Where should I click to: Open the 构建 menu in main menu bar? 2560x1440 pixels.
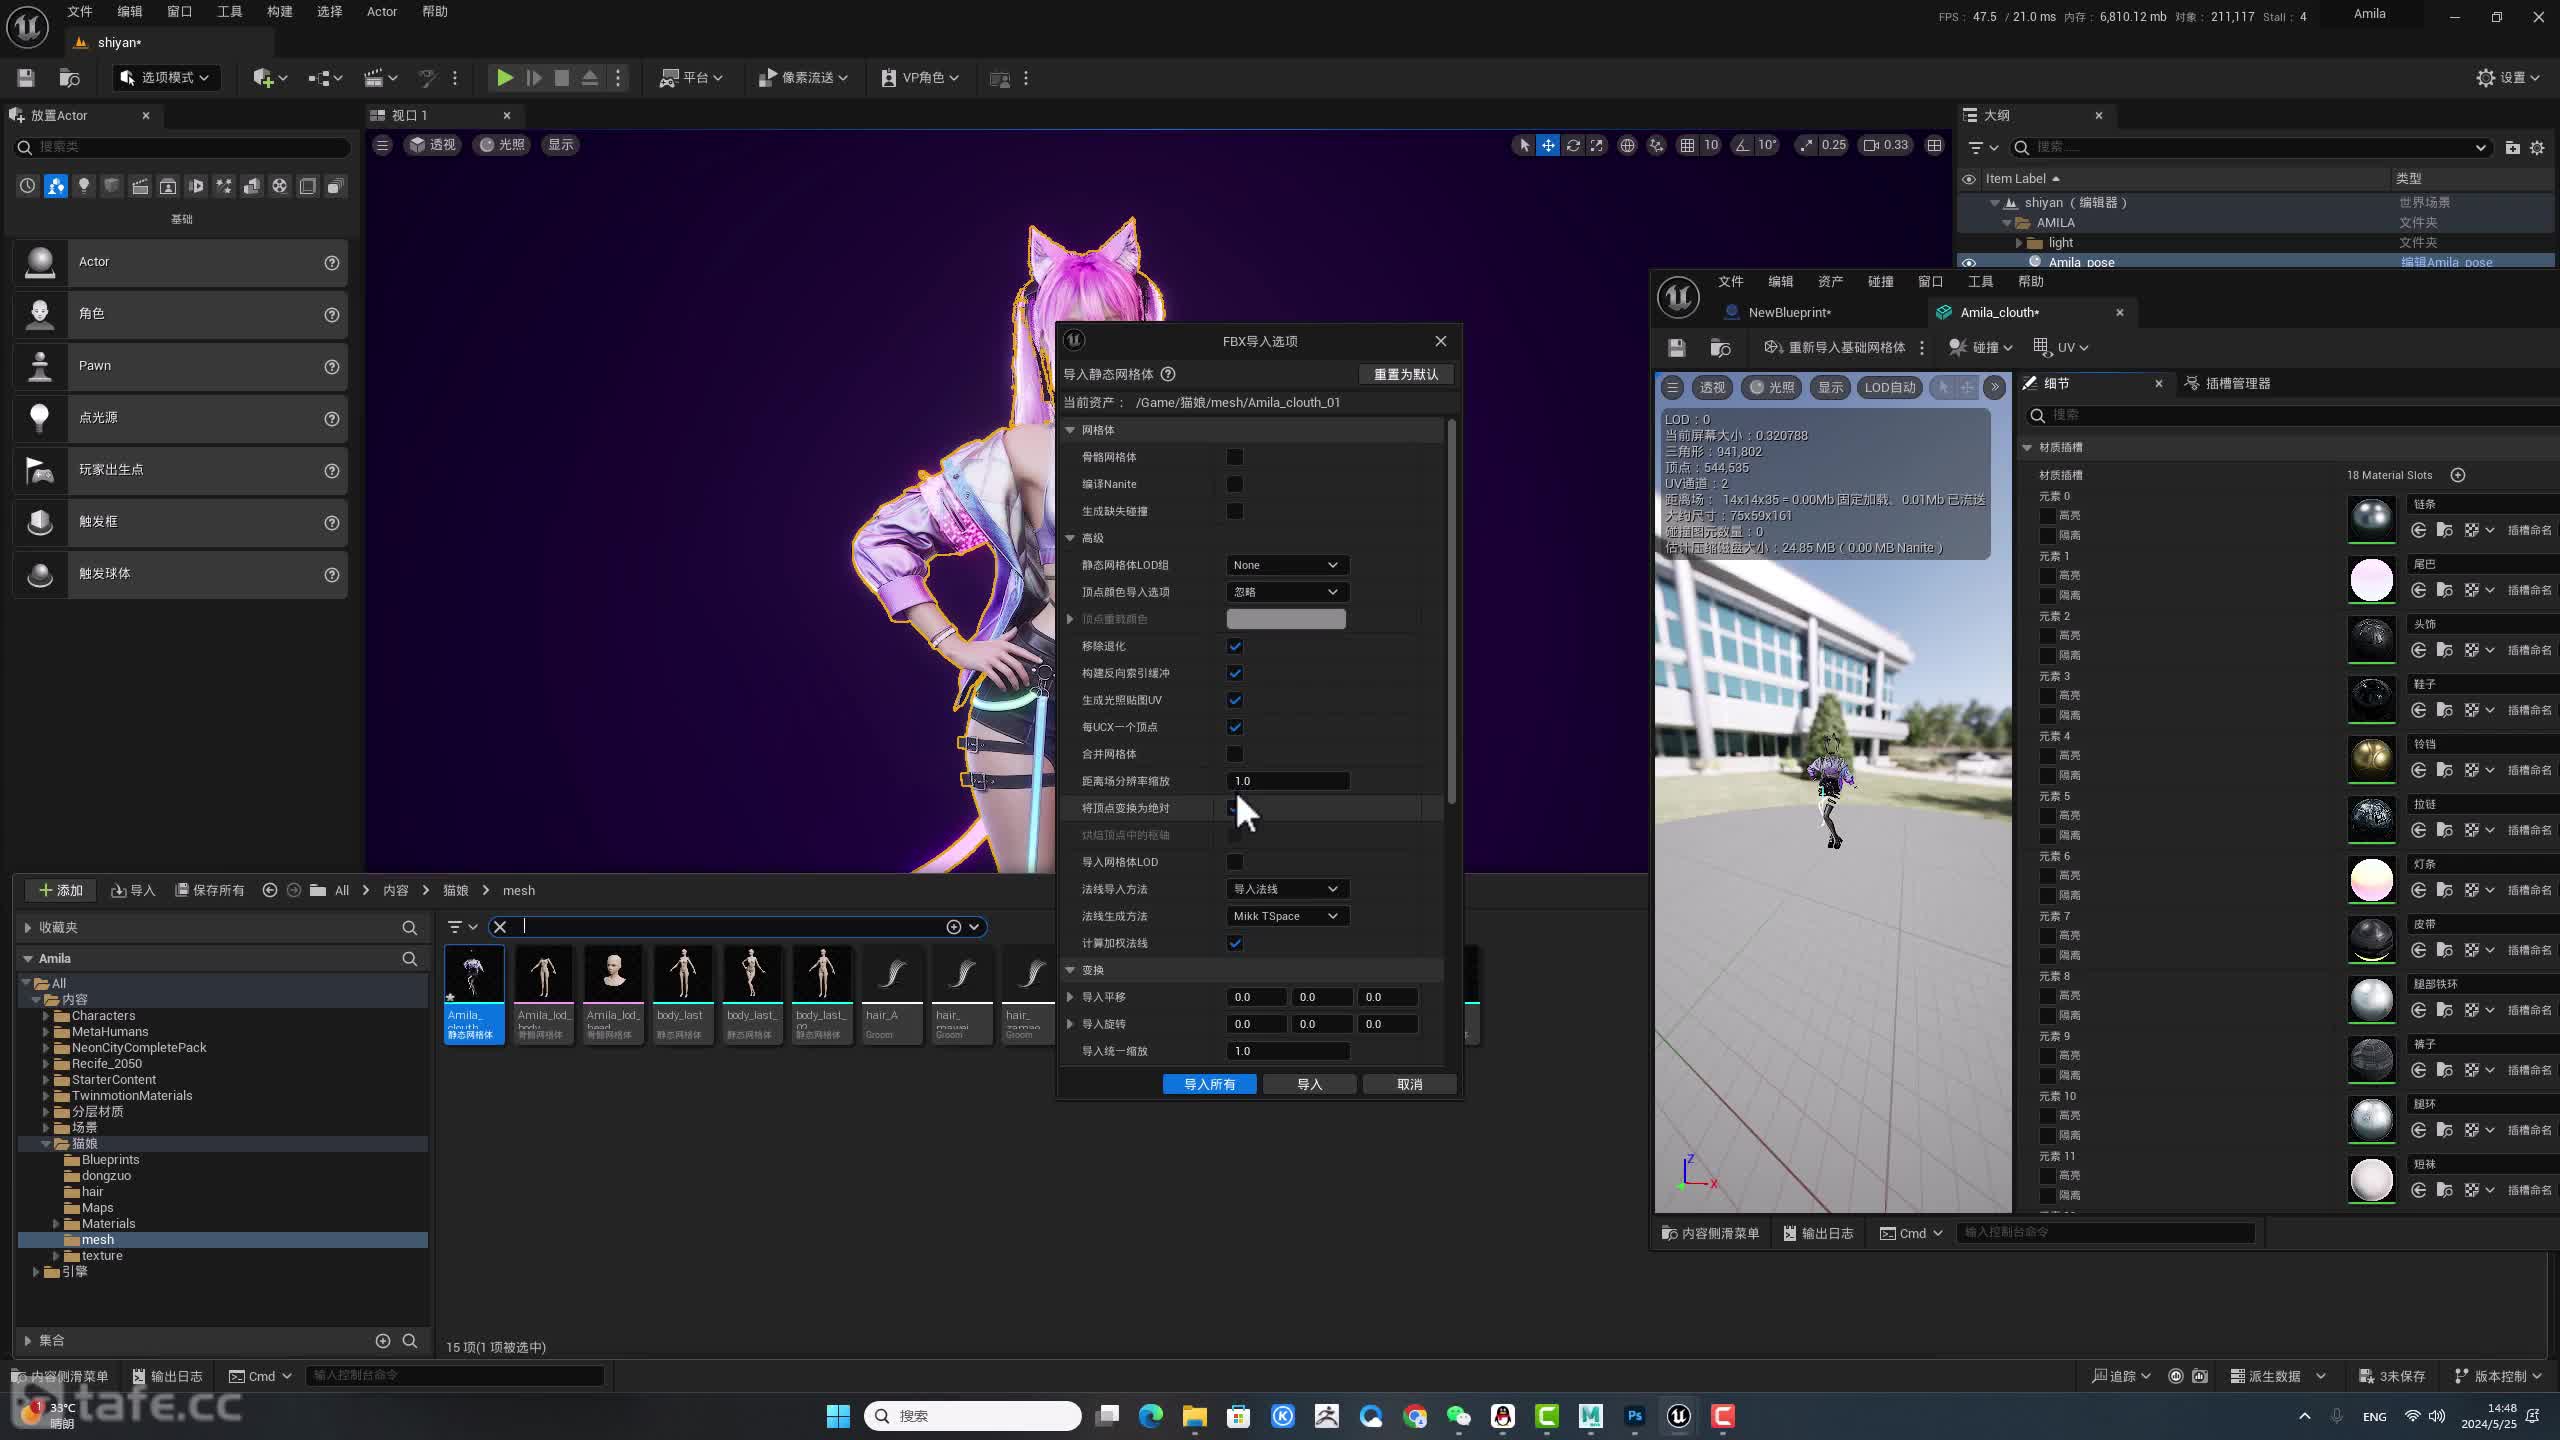coord(280,12)
